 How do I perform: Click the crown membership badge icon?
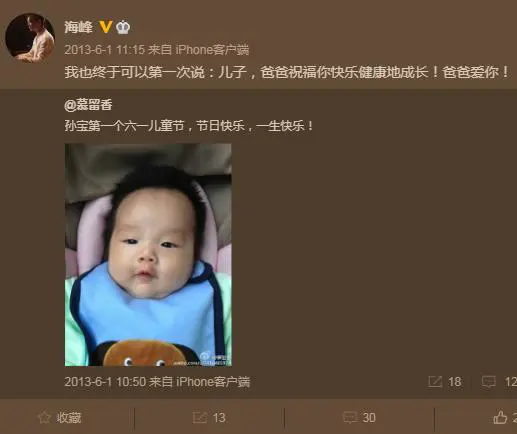123,27
